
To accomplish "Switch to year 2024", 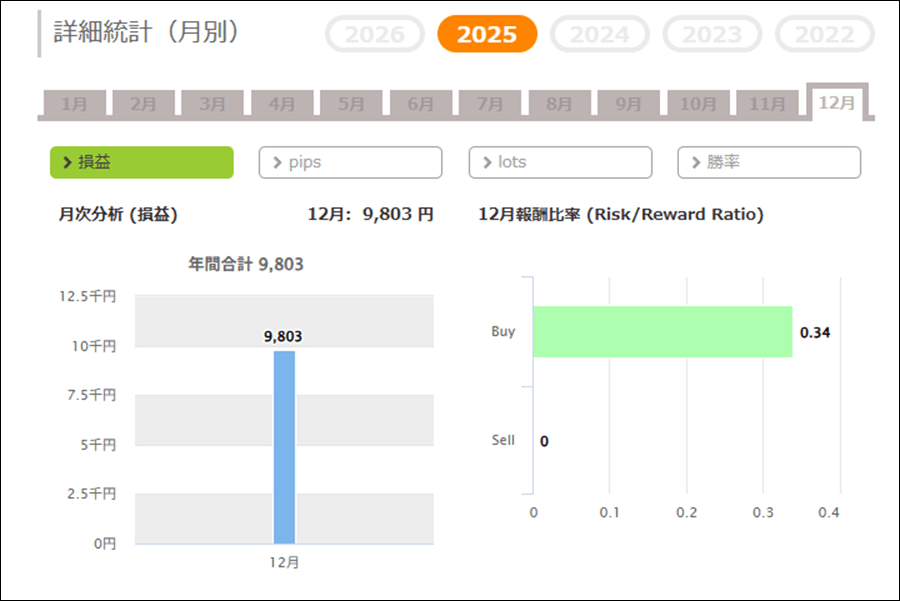I will tap(600, 35).
